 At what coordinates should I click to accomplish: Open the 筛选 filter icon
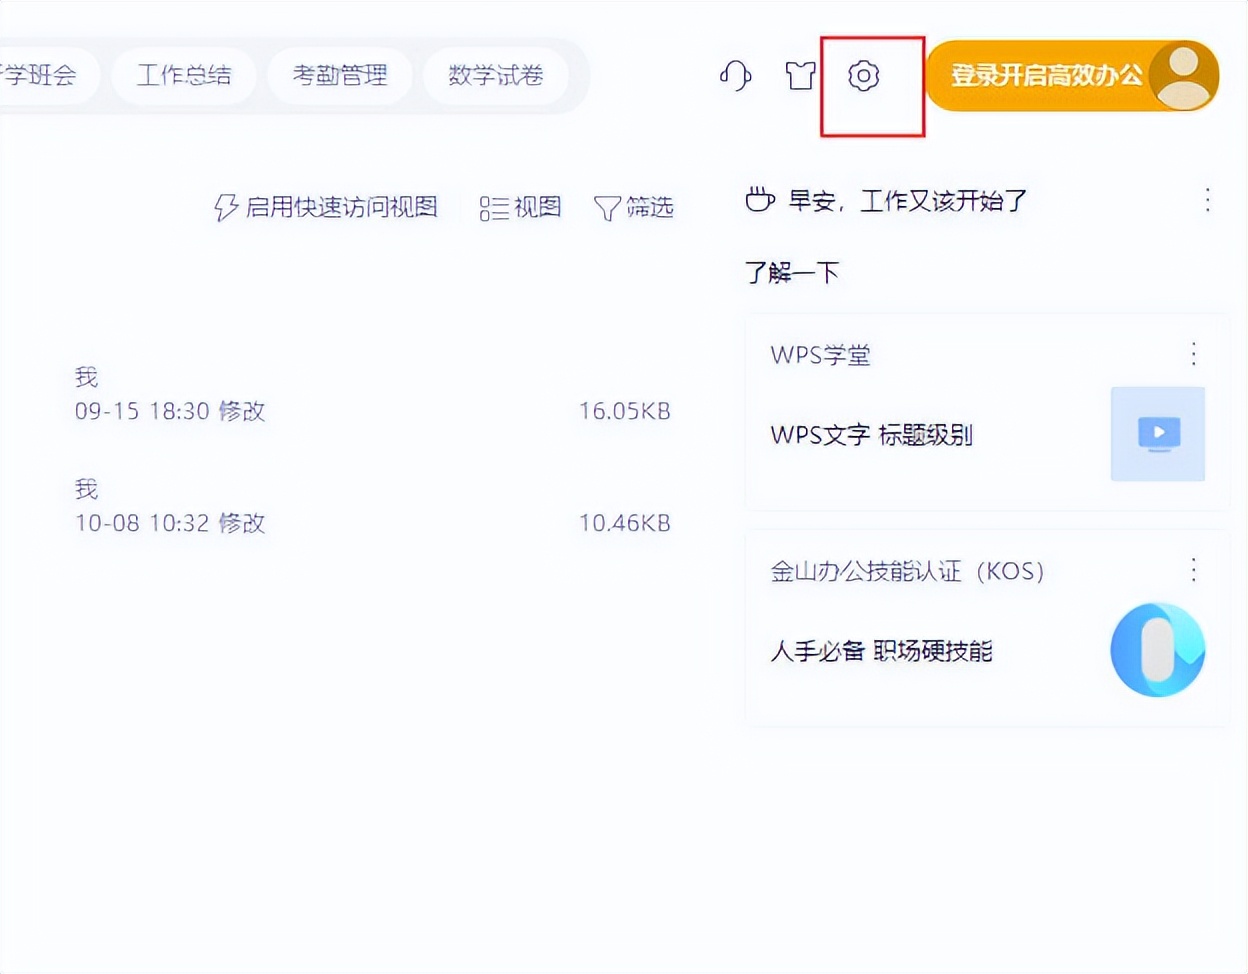coord(608,207)
